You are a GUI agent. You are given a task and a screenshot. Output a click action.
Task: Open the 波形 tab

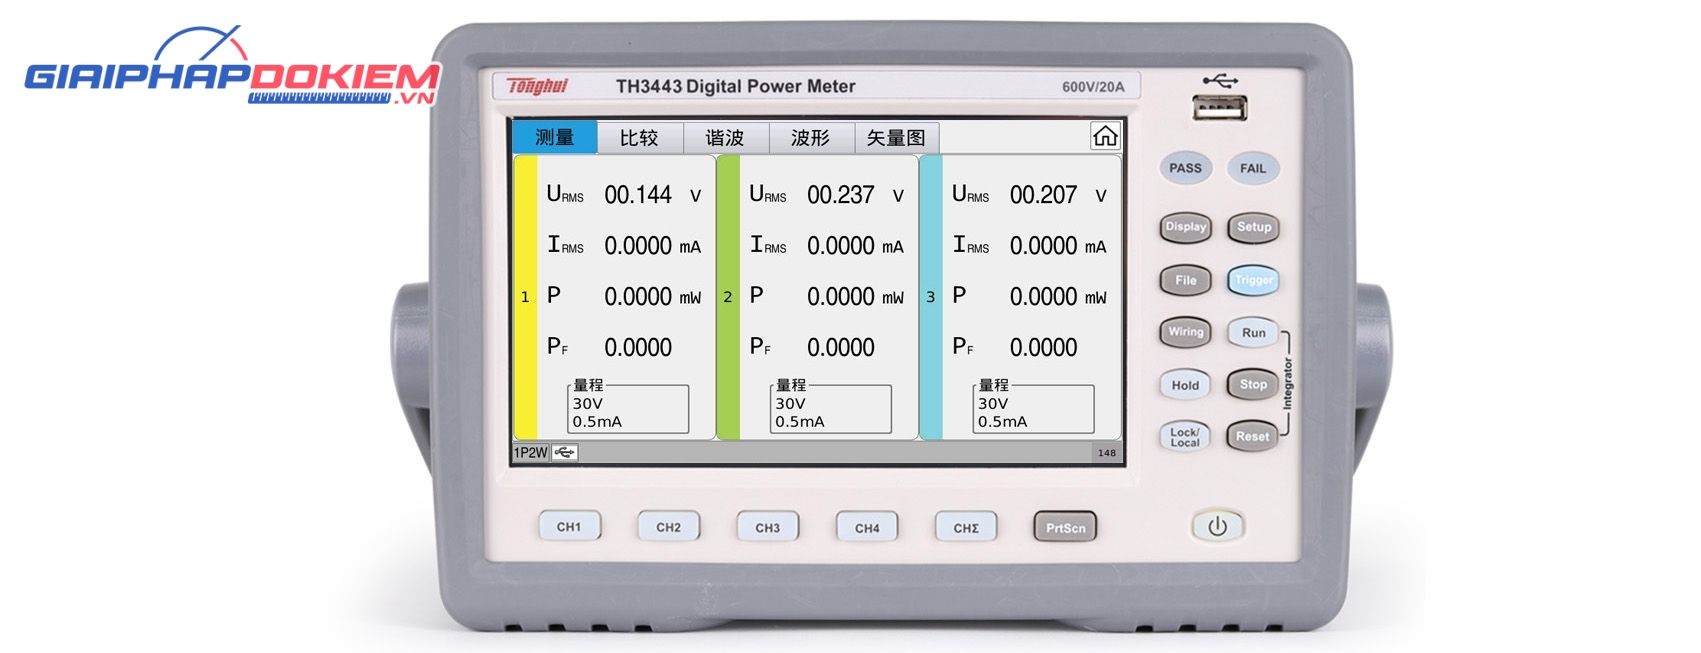click(812, 138)
